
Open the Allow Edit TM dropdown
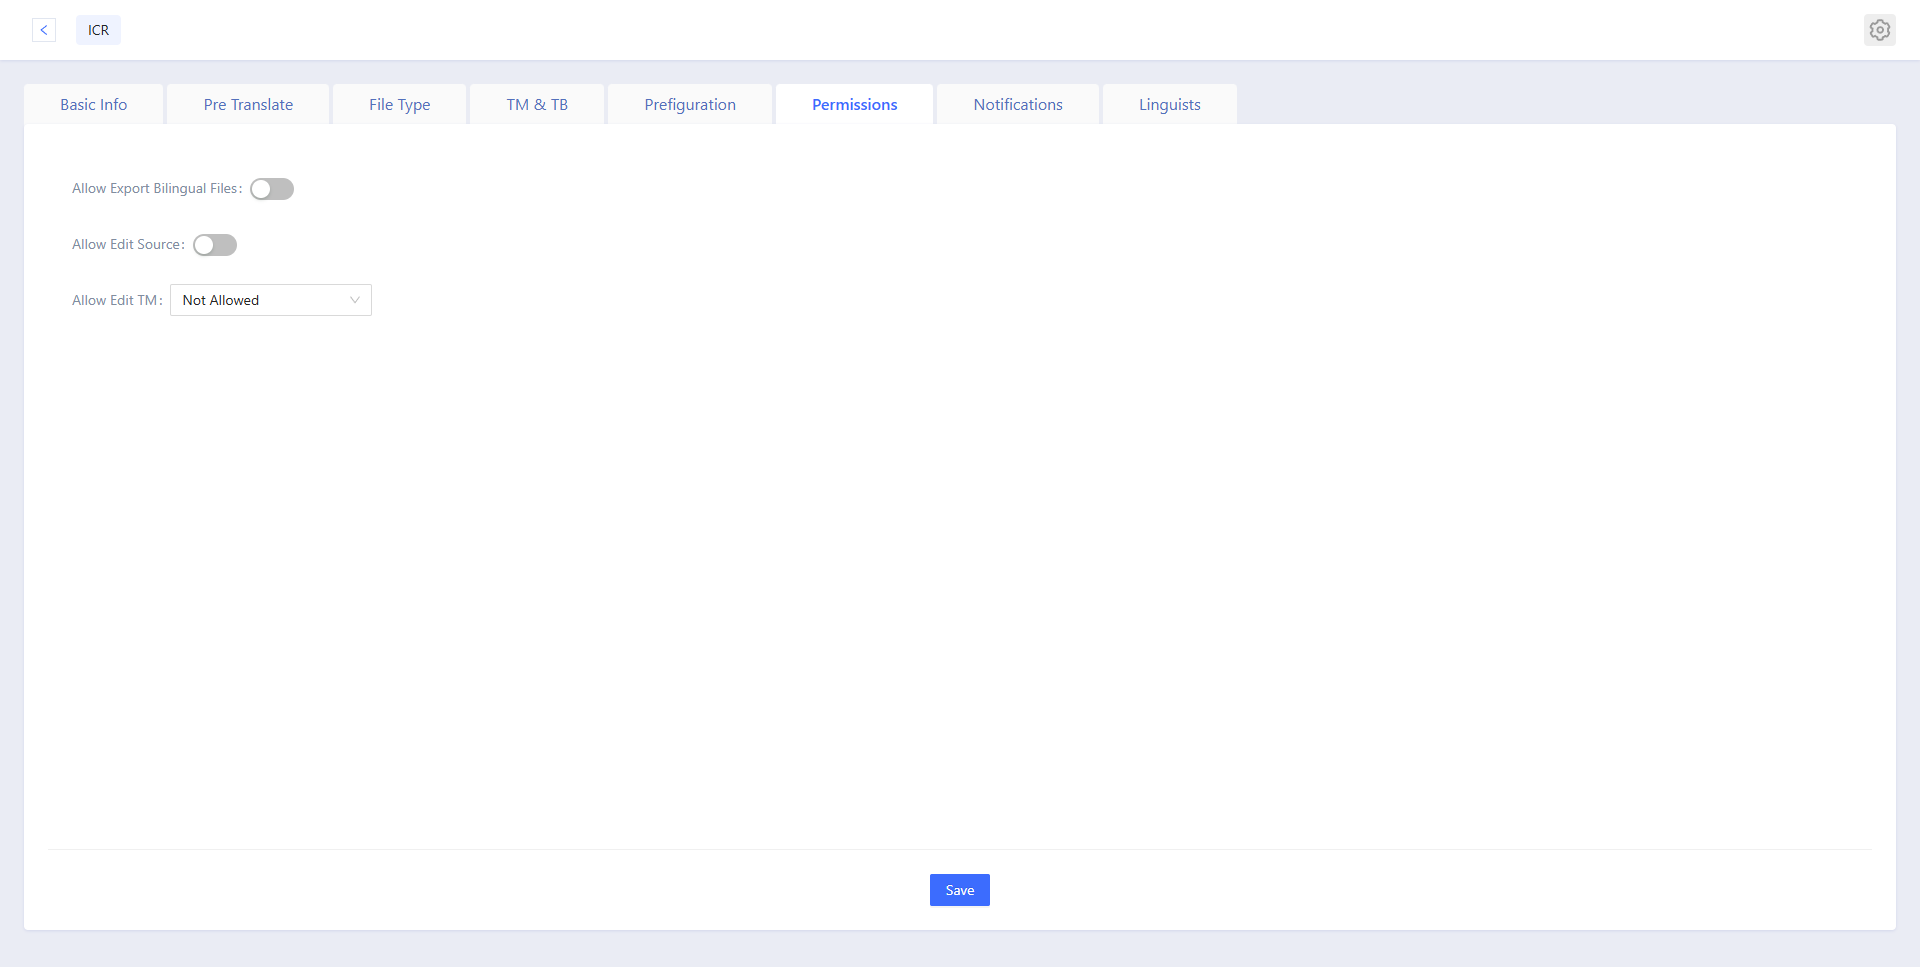(271, 300)
